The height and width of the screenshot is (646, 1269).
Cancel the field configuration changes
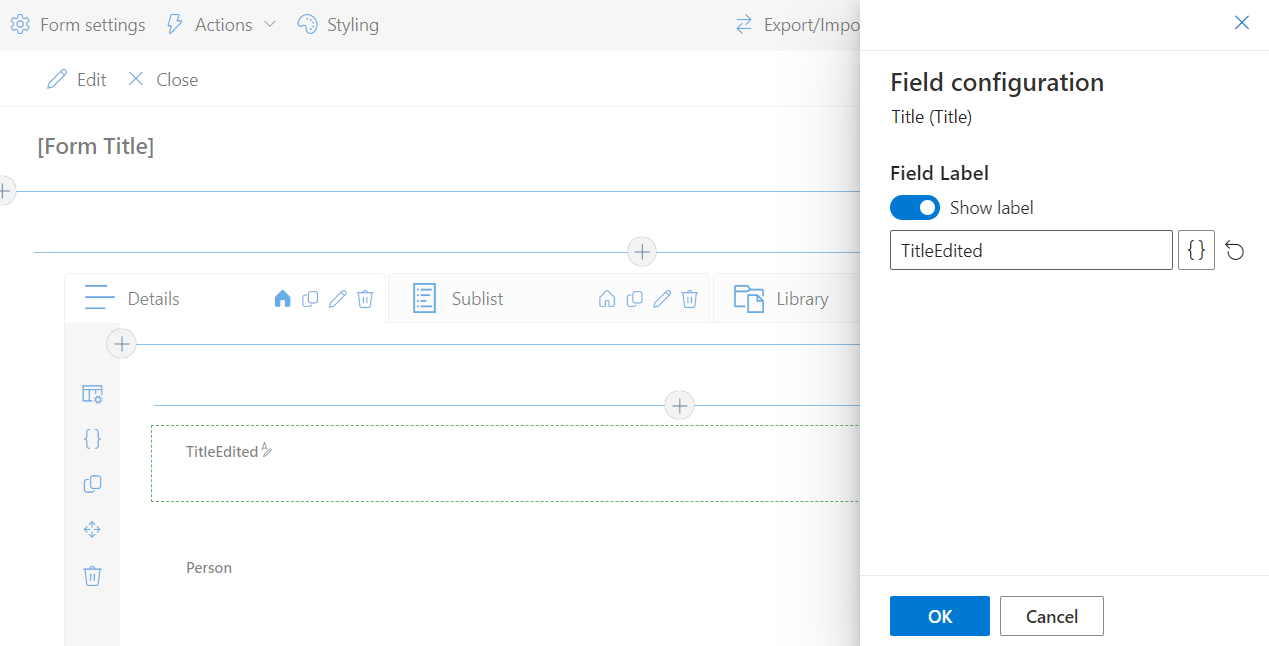coord(1051,616)
